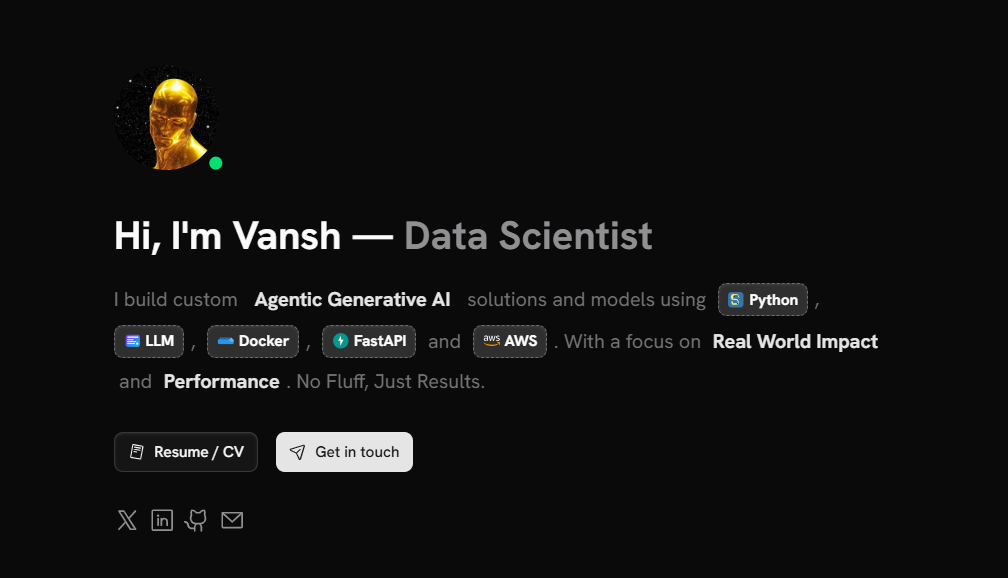Select the LLM technology badge
Viewport: 1008px width, 578px height.
[x=148, y=341]
